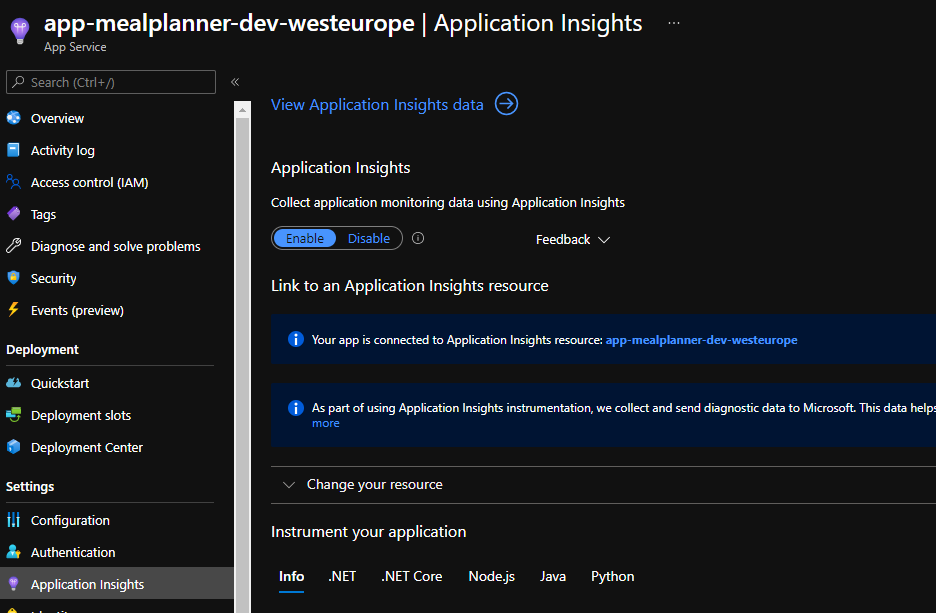The height and width of the screenshot is (613, 936).
Task: Open View Application Insights data link
Action: pos(377,104)
